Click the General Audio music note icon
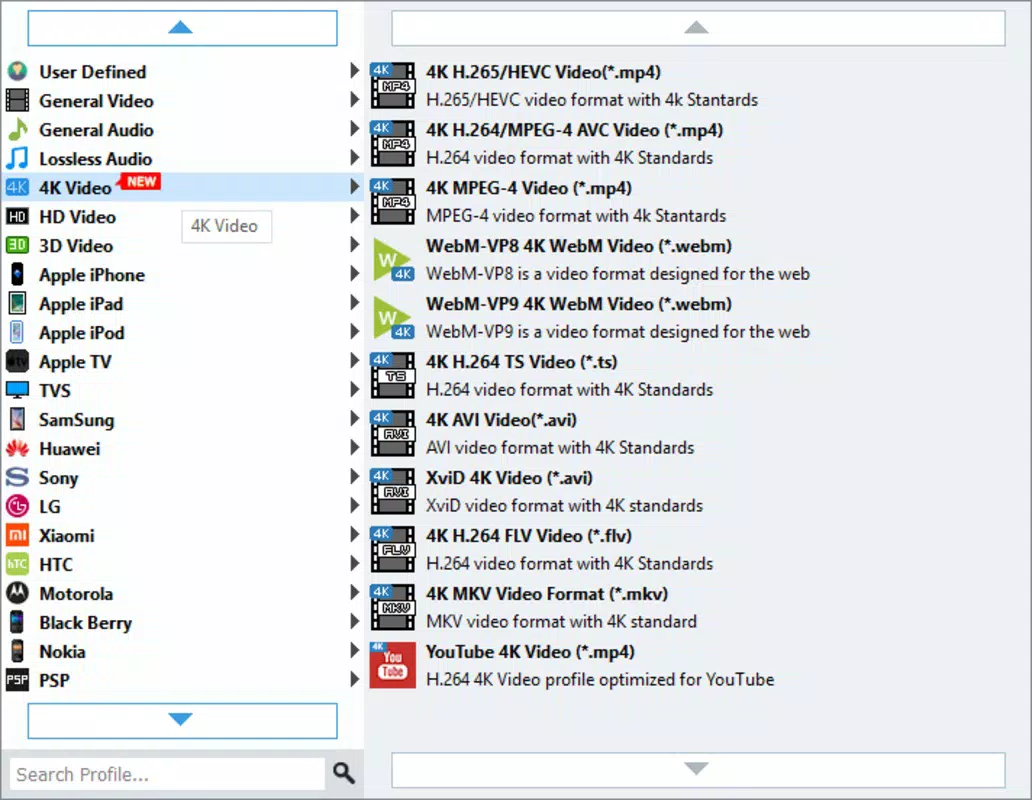 17,129
